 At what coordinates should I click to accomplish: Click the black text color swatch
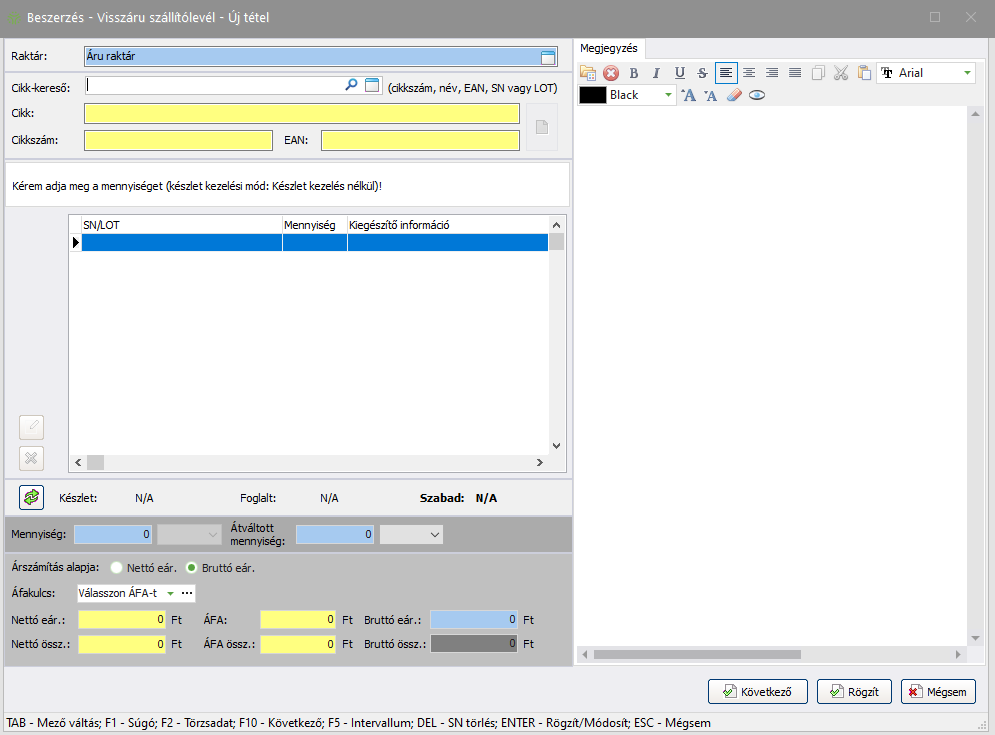tap(592, 95)
